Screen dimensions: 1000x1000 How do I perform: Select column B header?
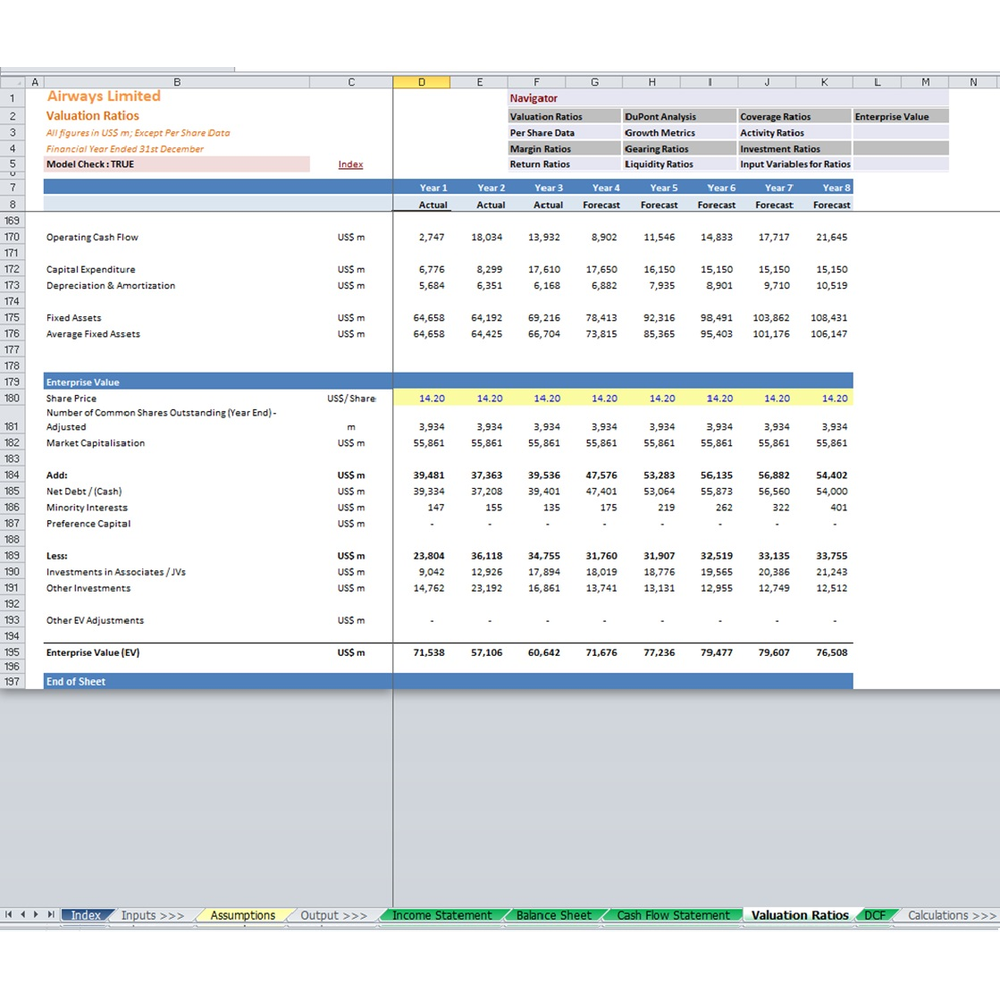pyautogui.click(x=177, y=82)
